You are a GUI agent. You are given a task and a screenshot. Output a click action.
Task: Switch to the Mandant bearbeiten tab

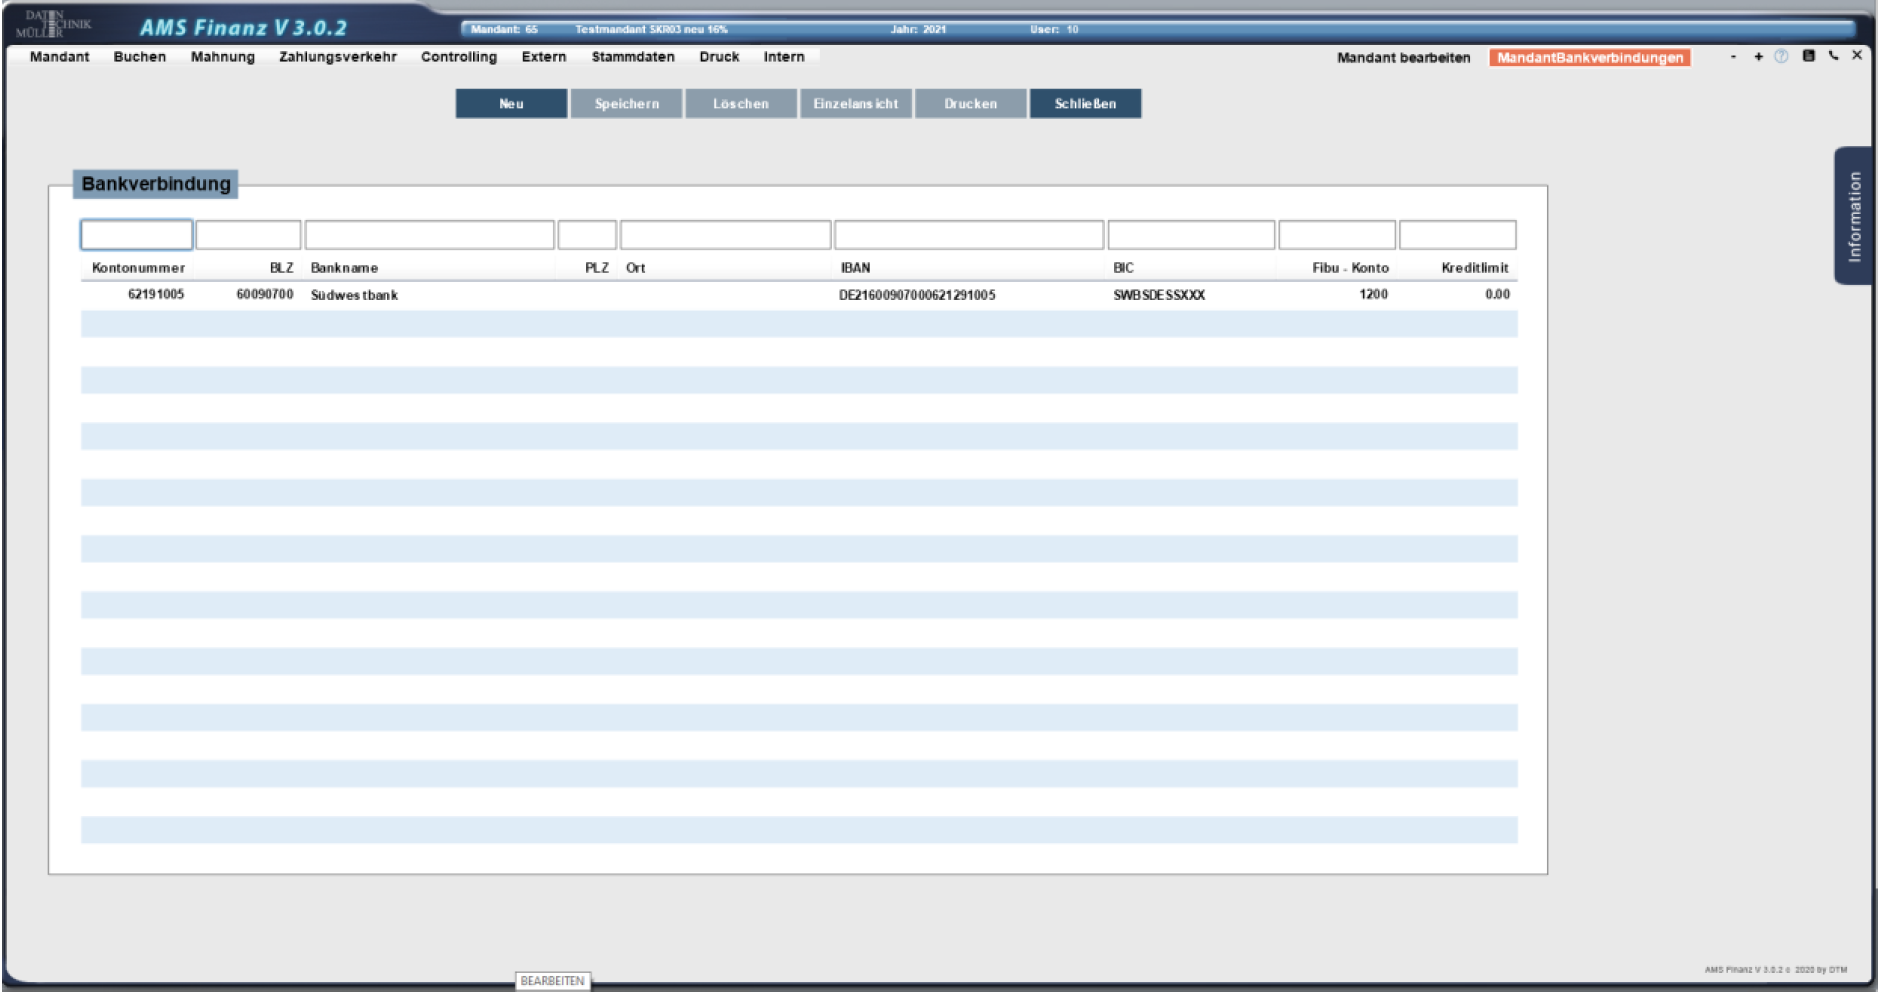pyautogui.click(x=1403, y=58)
